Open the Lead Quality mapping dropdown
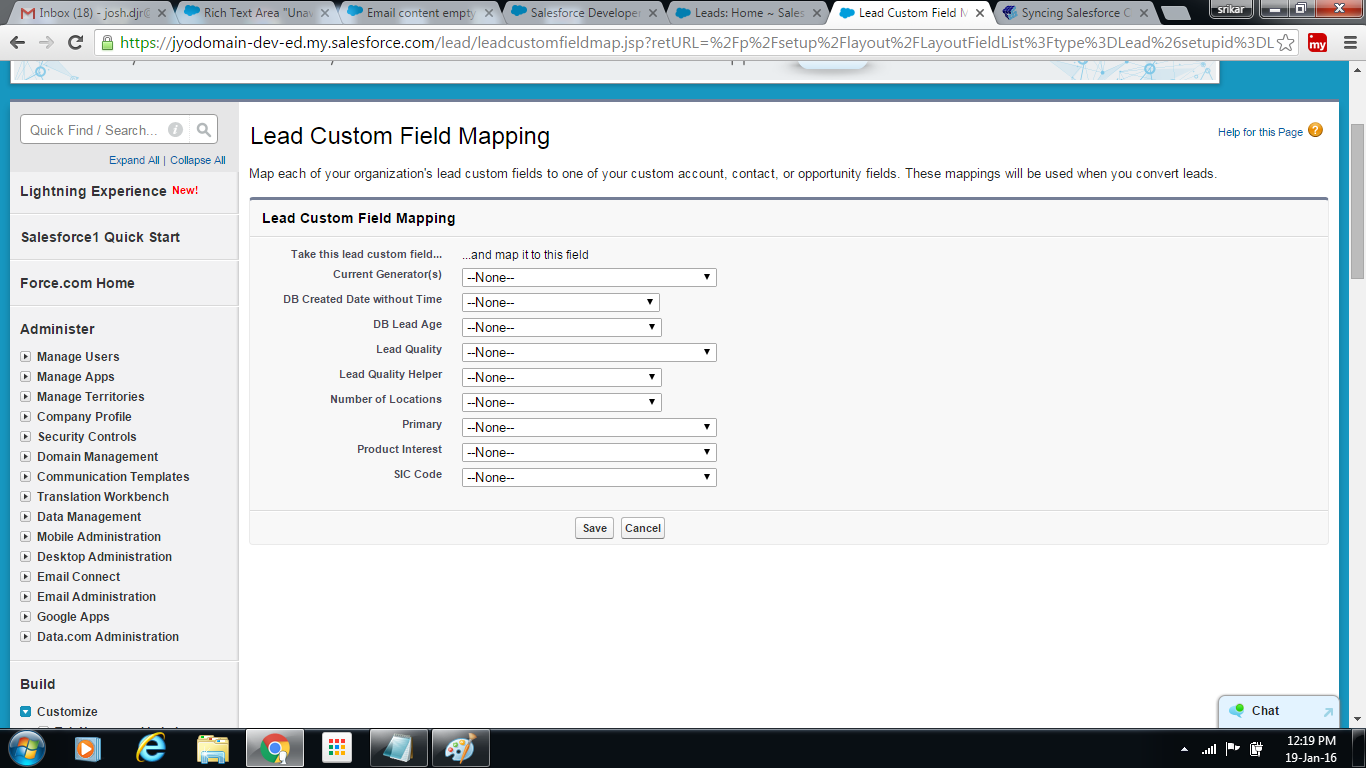The image size is (1366, 768). tap(589, 352)
